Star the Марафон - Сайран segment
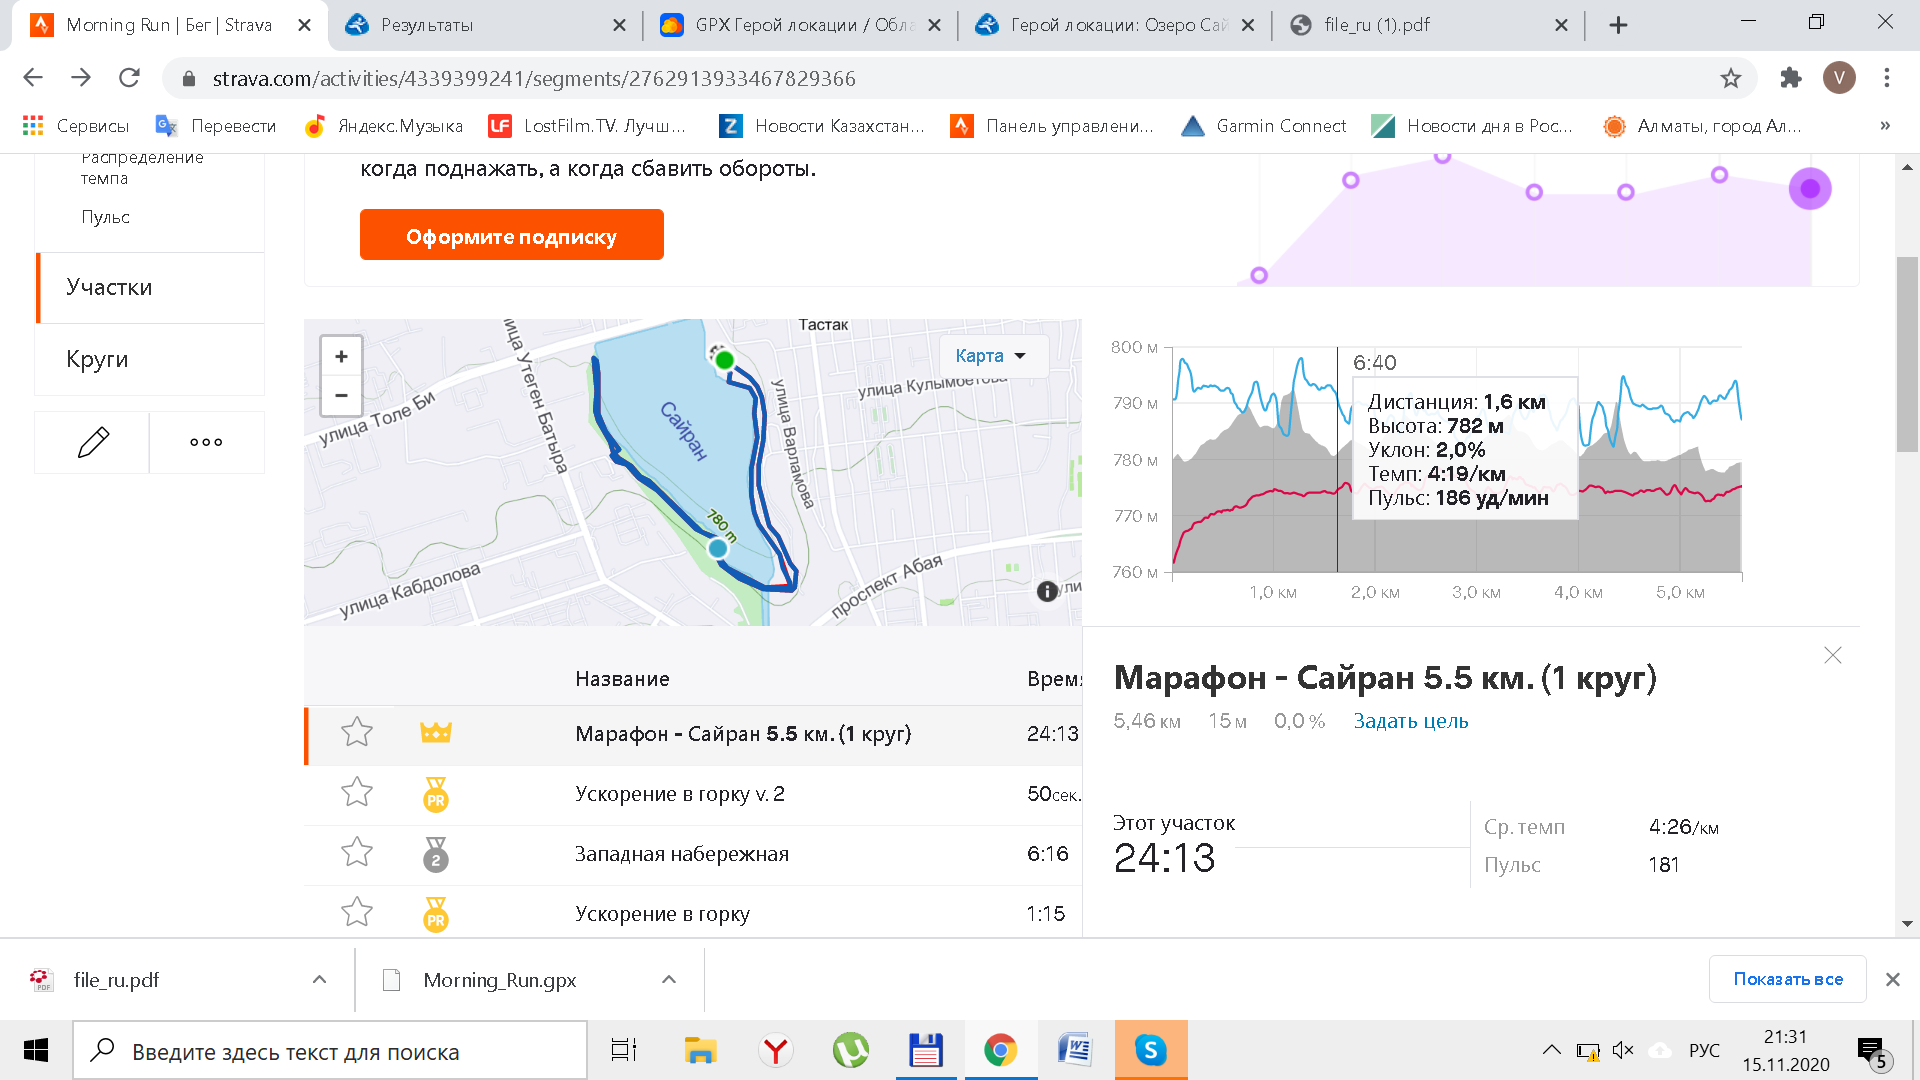The height and width of the screenshot is (1080, 1920). (x=357, y=733)
